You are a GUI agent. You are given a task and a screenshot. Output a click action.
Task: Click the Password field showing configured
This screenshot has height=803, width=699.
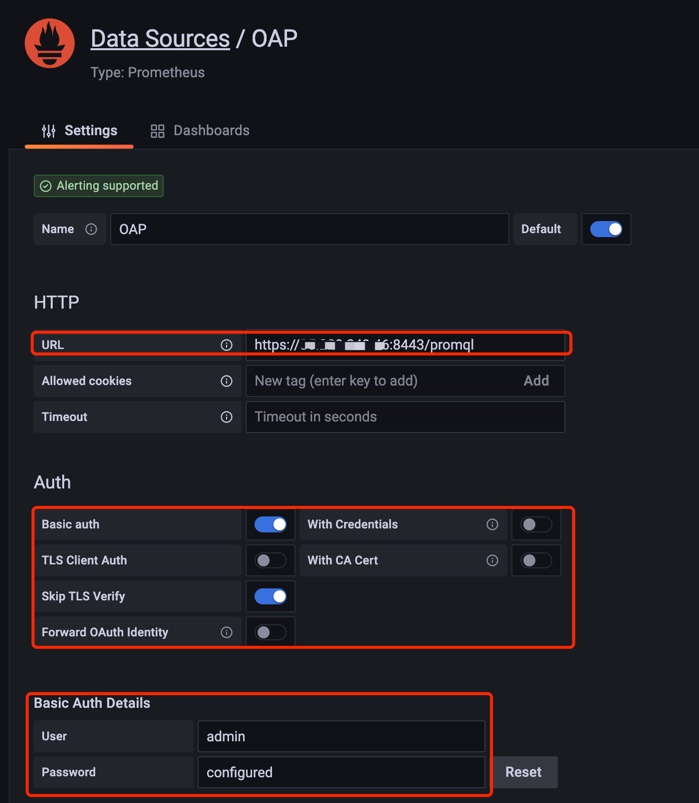tap(341, 772)
